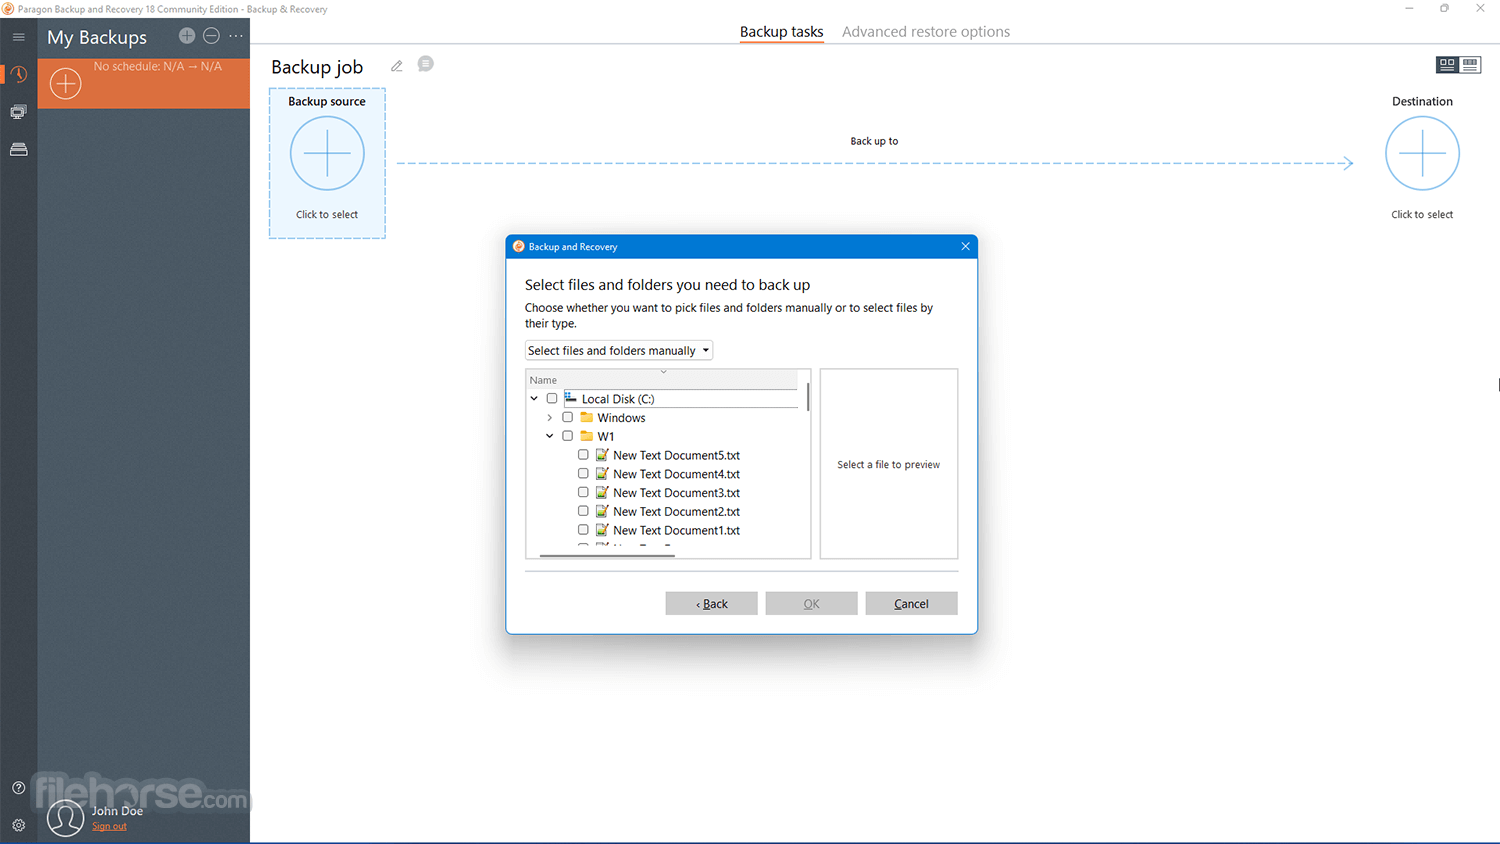Viewport: 1500px width, 844px height.
Task: Click the horizontal scrollbar in file tree
Action: coord(607,555)
